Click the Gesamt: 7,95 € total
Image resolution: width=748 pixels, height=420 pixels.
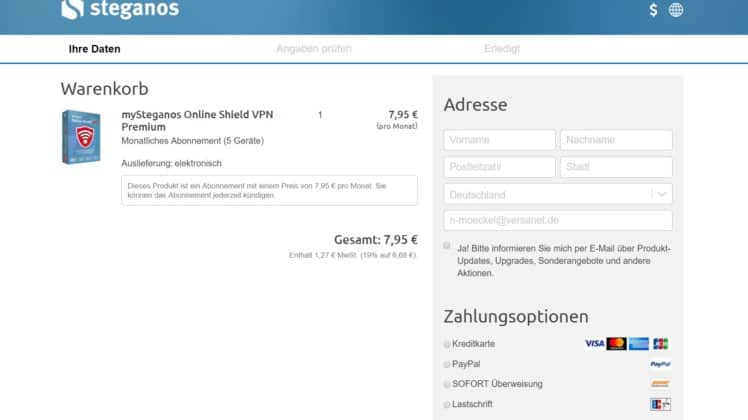click(x=375, y=240)
